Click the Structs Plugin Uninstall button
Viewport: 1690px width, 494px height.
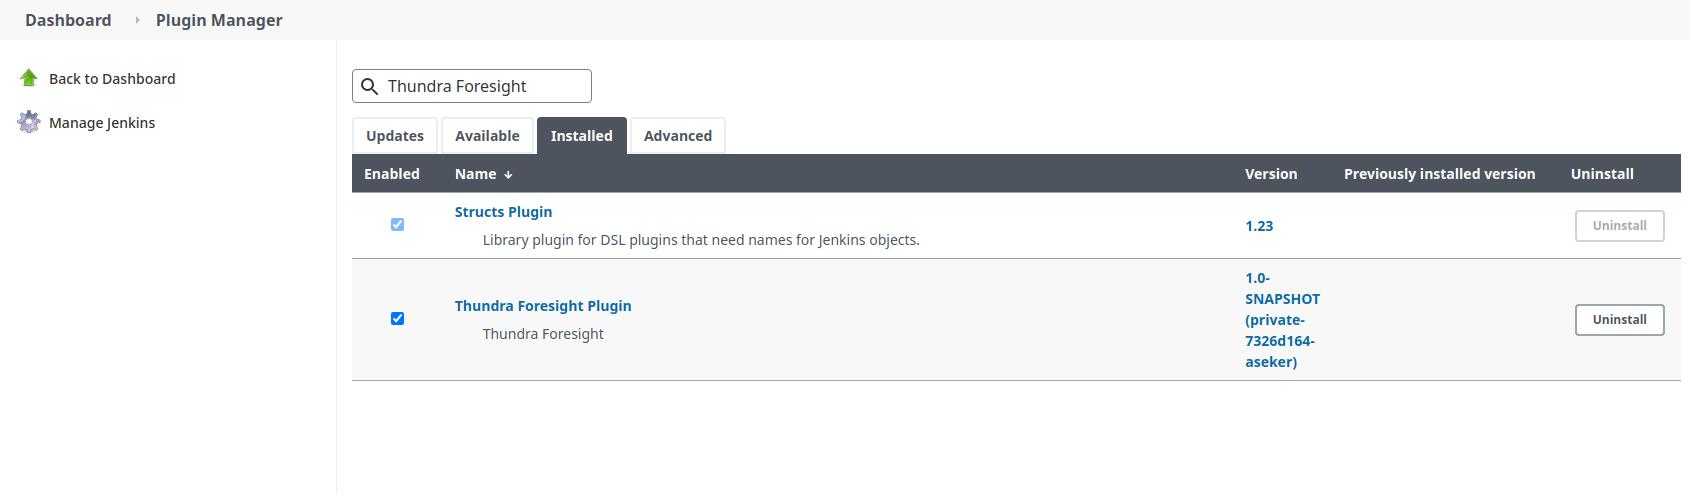click(x=1619, y=226)
